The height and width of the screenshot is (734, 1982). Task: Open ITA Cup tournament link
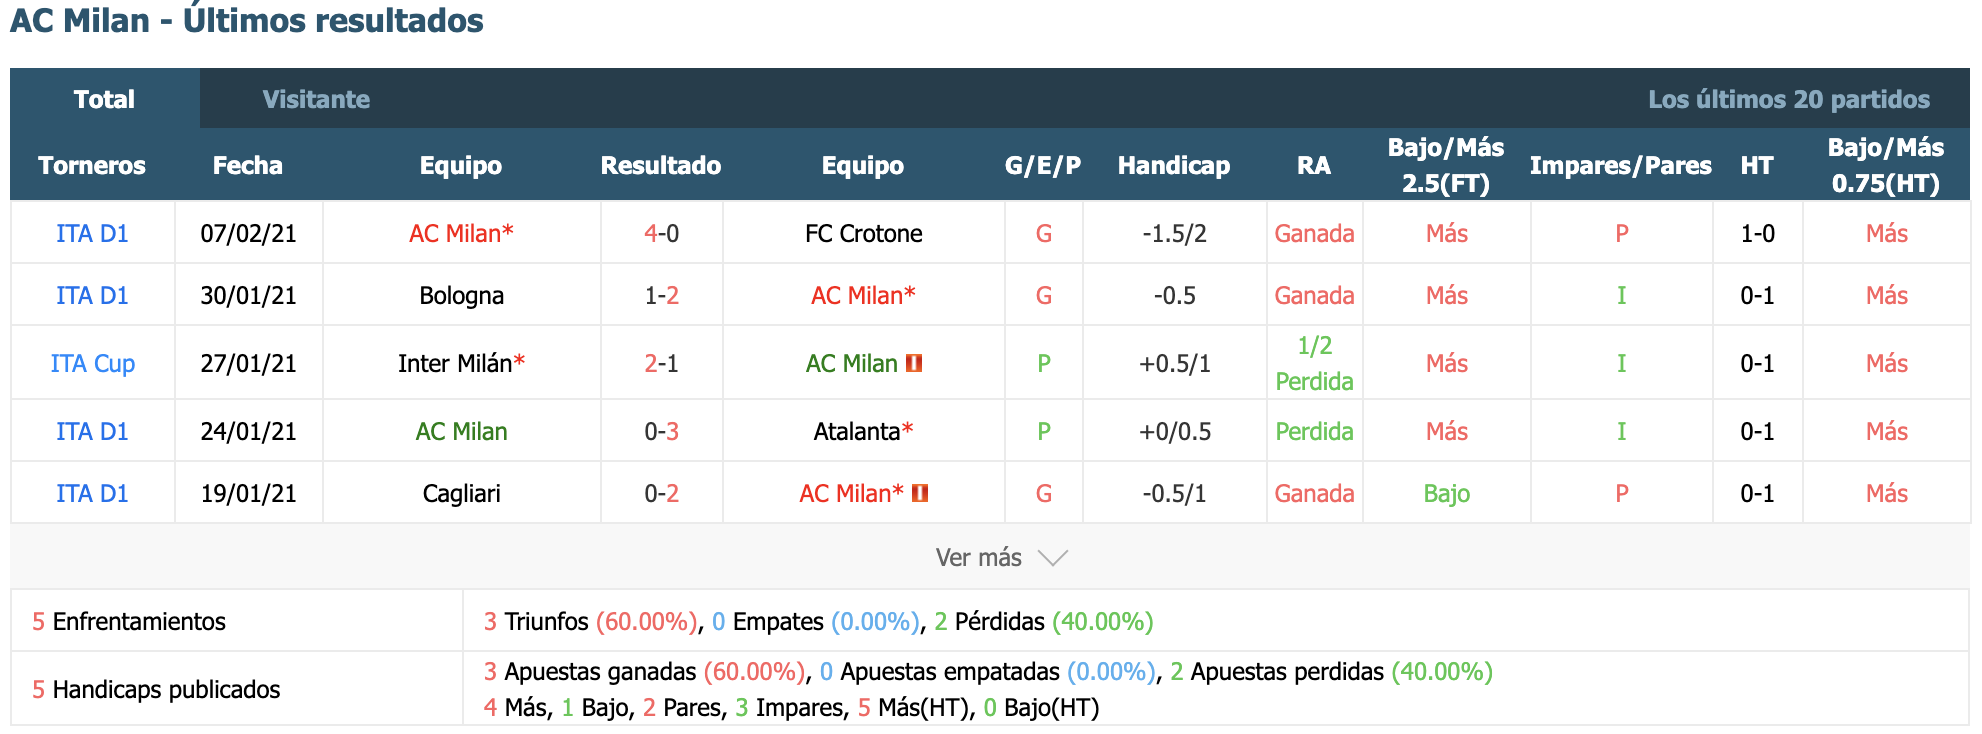coord(93,363)
